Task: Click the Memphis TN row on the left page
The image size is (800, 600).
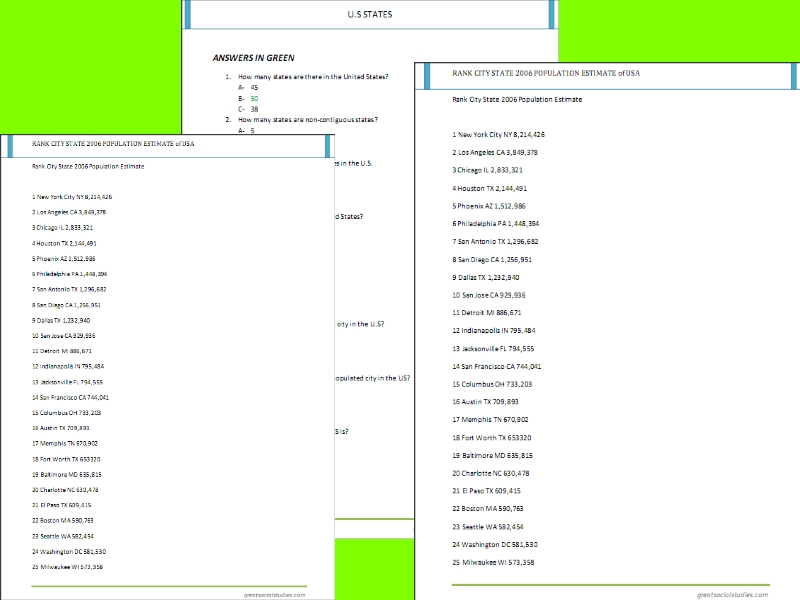Action: 65,443
